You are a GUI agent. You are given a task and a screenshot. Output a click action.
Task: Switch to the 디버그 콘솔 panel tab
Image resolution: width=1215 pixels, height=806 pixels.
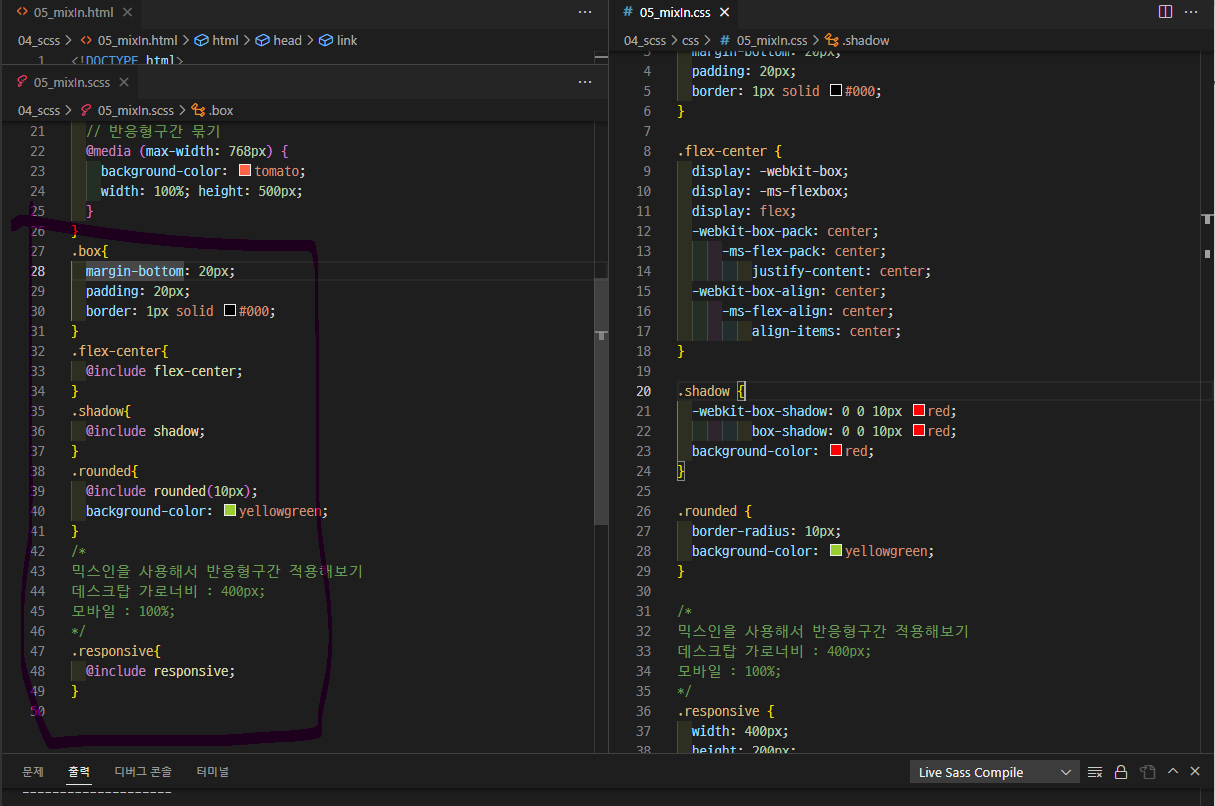click(143, 772)
